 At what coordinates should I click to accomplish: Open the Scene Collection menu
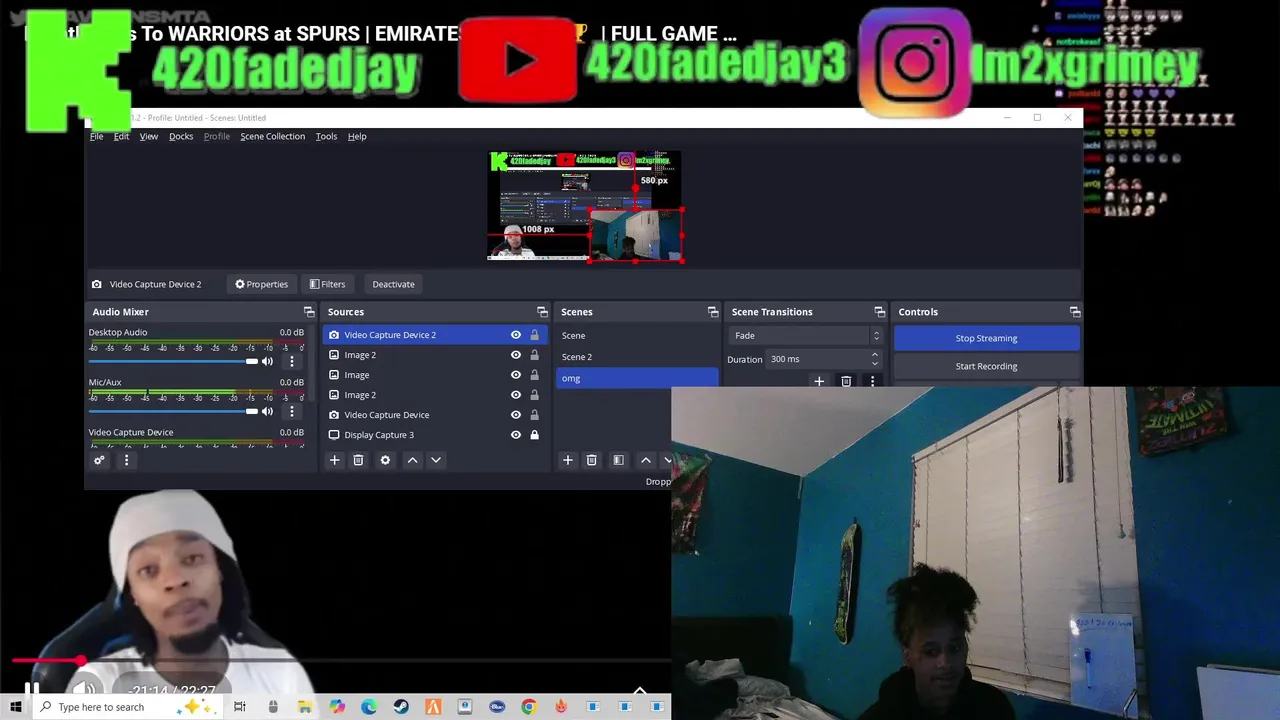click(272, 136)
